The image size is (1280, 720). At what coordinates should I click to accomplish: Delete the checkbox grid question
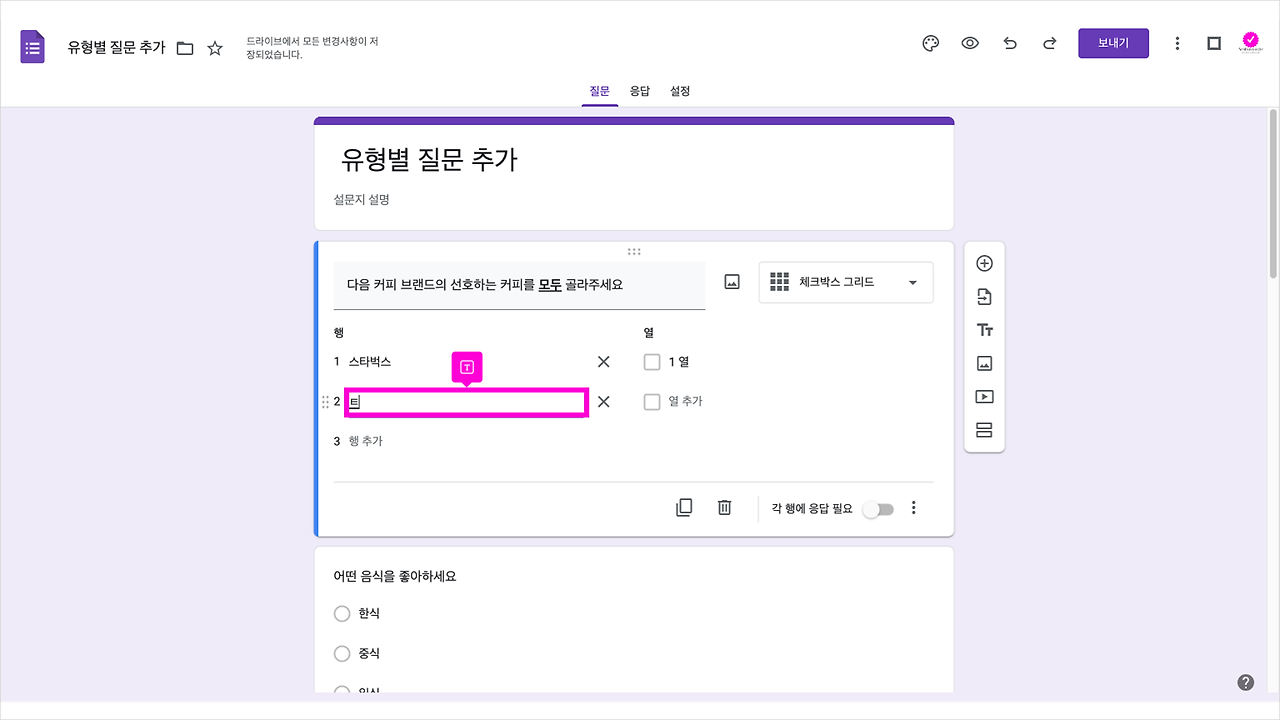coord(724,507)
